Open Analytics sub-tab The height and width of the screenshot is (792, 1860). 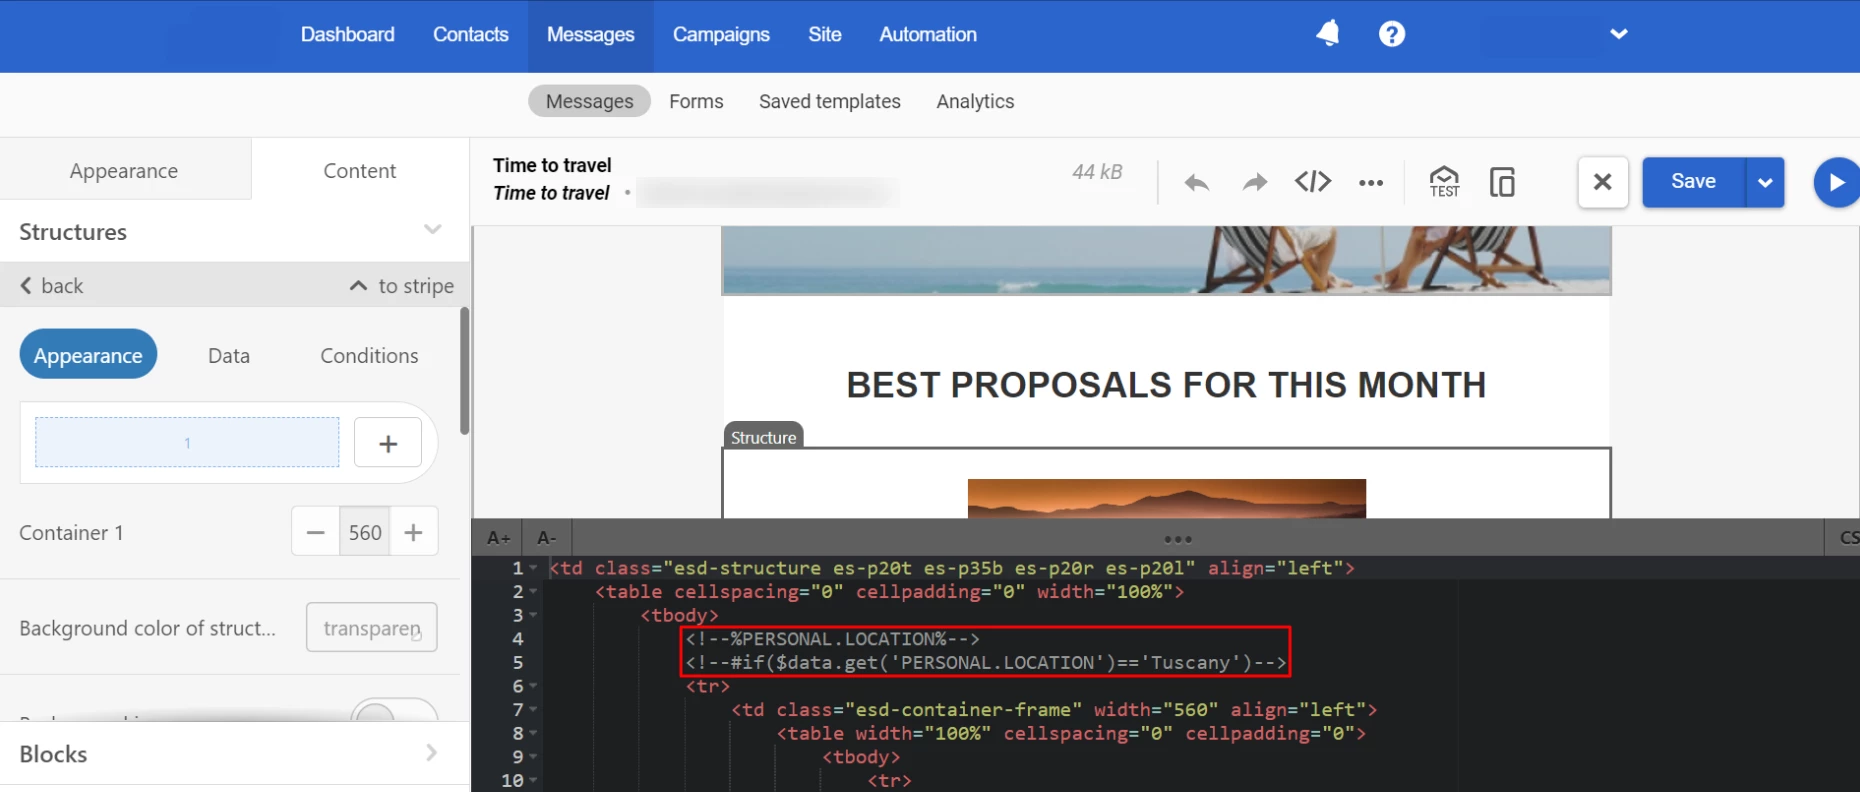pos(975,101)
